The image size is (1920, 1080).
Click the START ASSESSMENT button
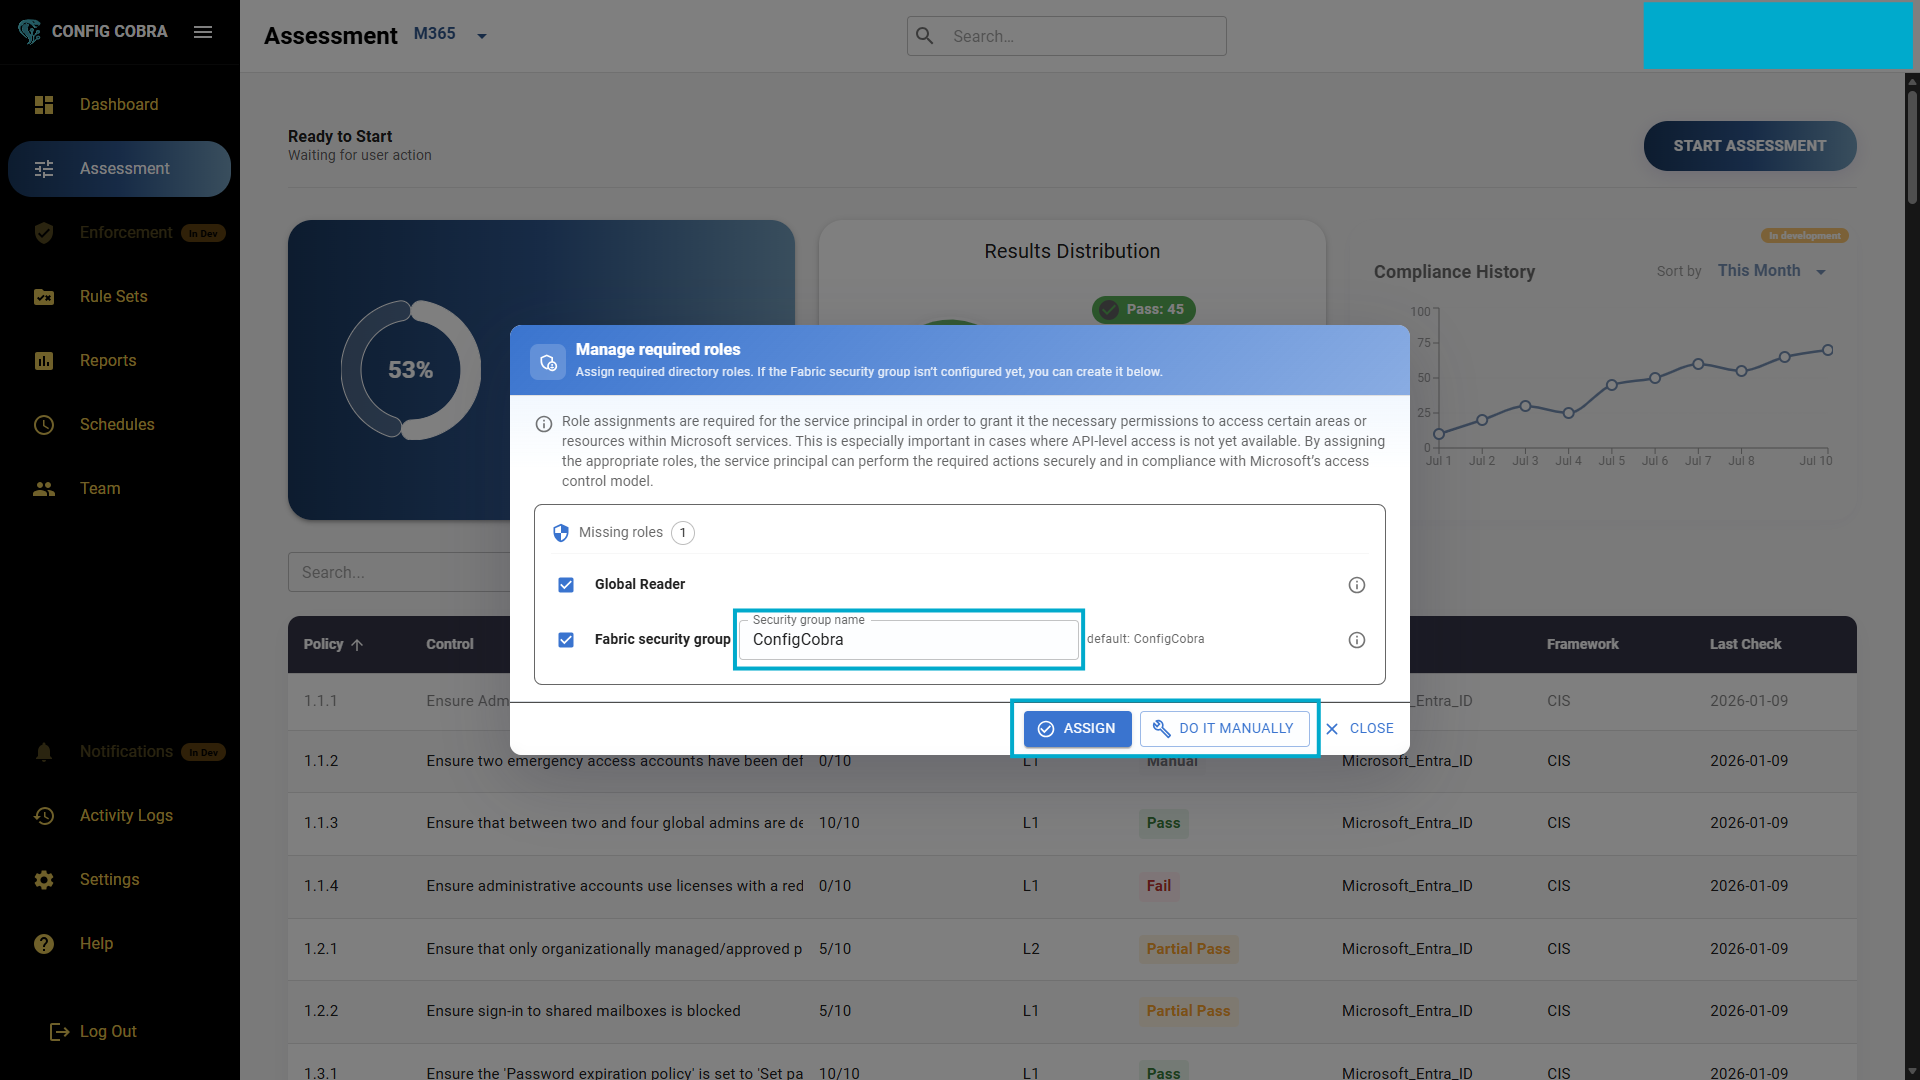click(1749, 146)
